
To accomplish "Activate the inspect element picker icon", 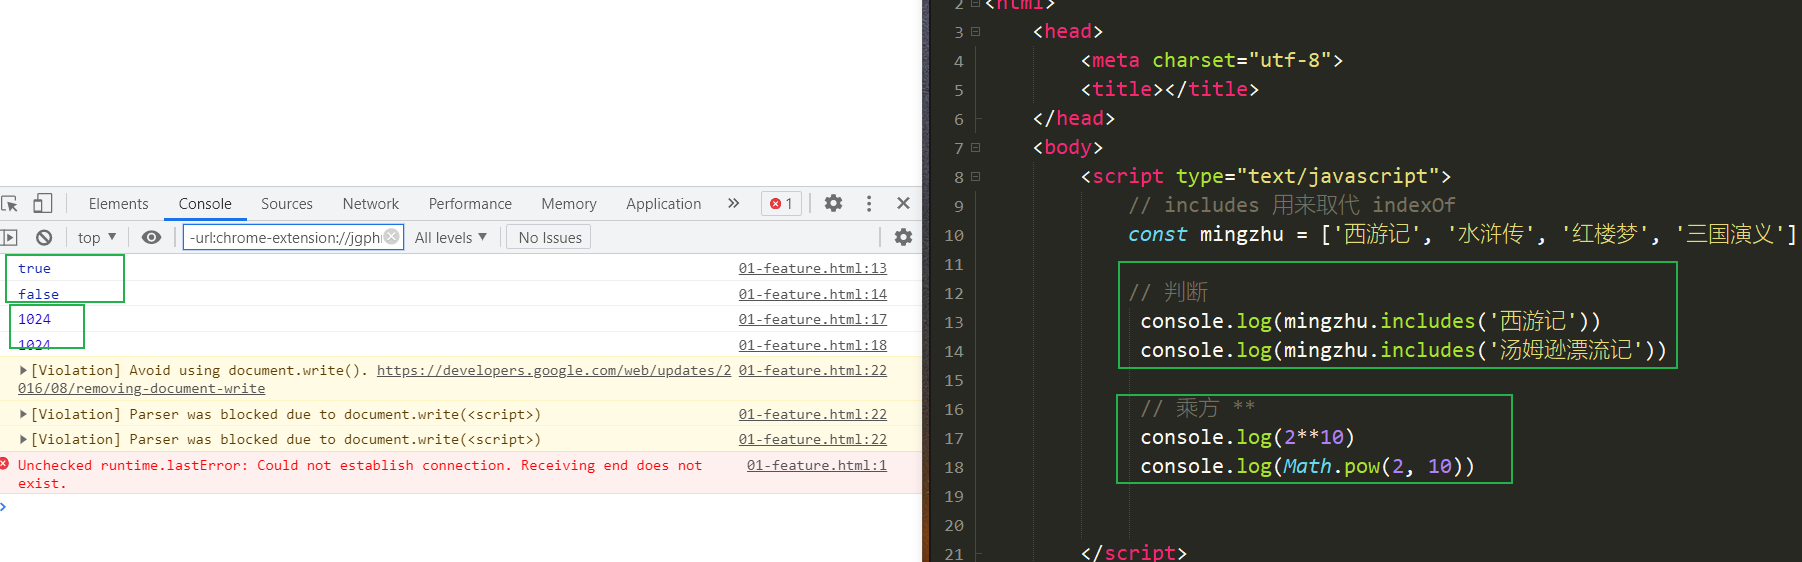I will 10,204.
